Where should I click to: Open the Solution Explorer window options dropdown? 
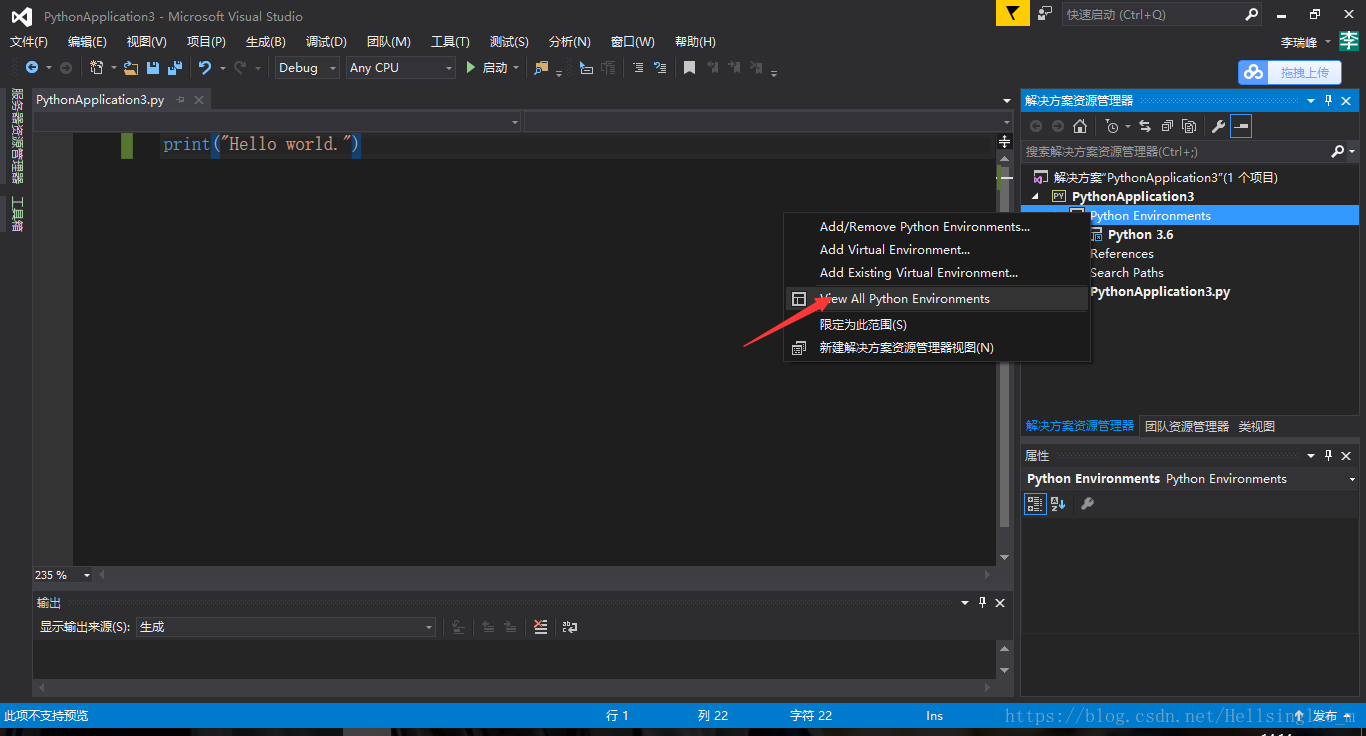point(1309,101)
